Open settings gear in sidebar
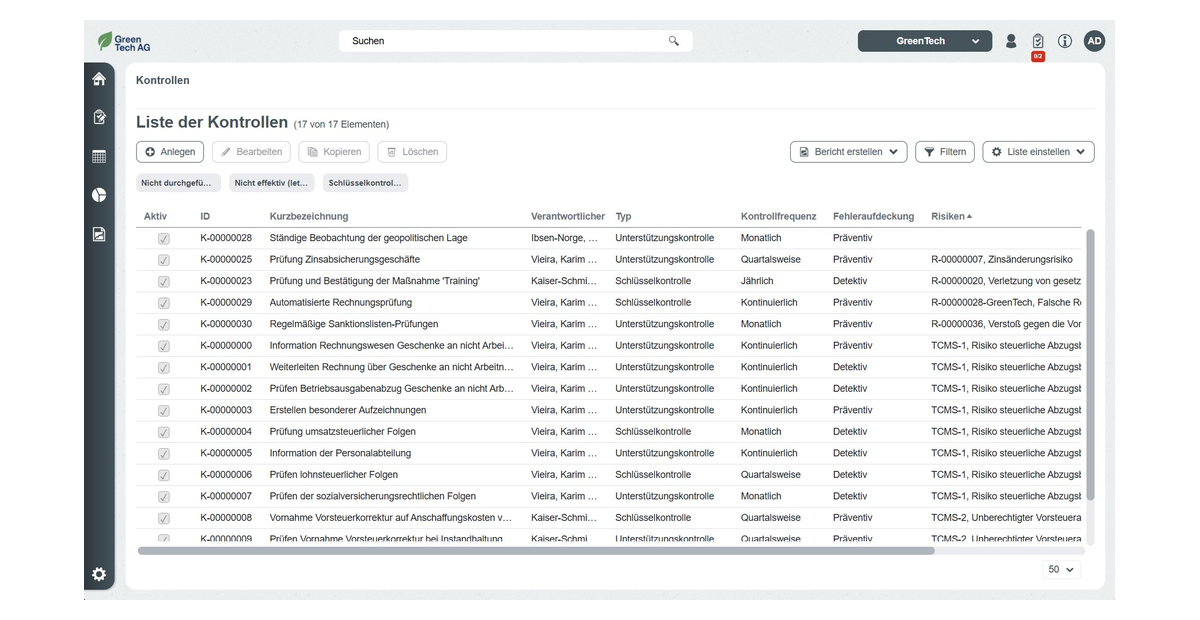Screen dimensions: 1200x620 pyautogui.click(x=99, y=574)
